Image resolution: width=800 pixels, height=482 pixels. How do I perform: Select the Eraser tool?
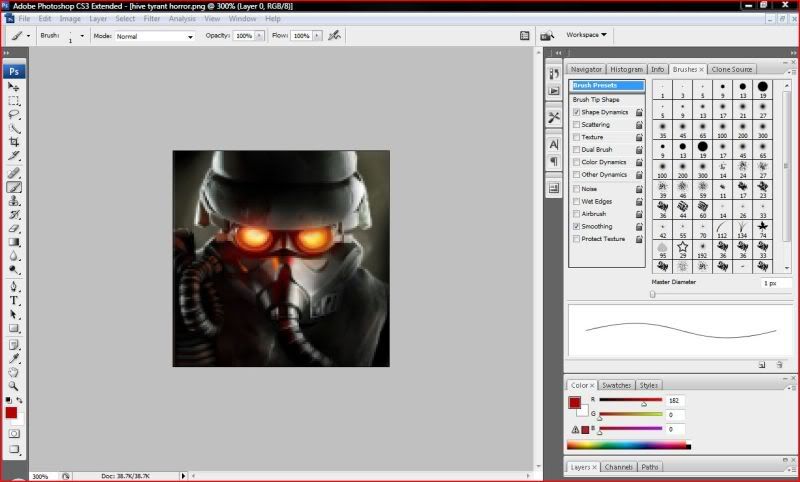click(14, 229)
